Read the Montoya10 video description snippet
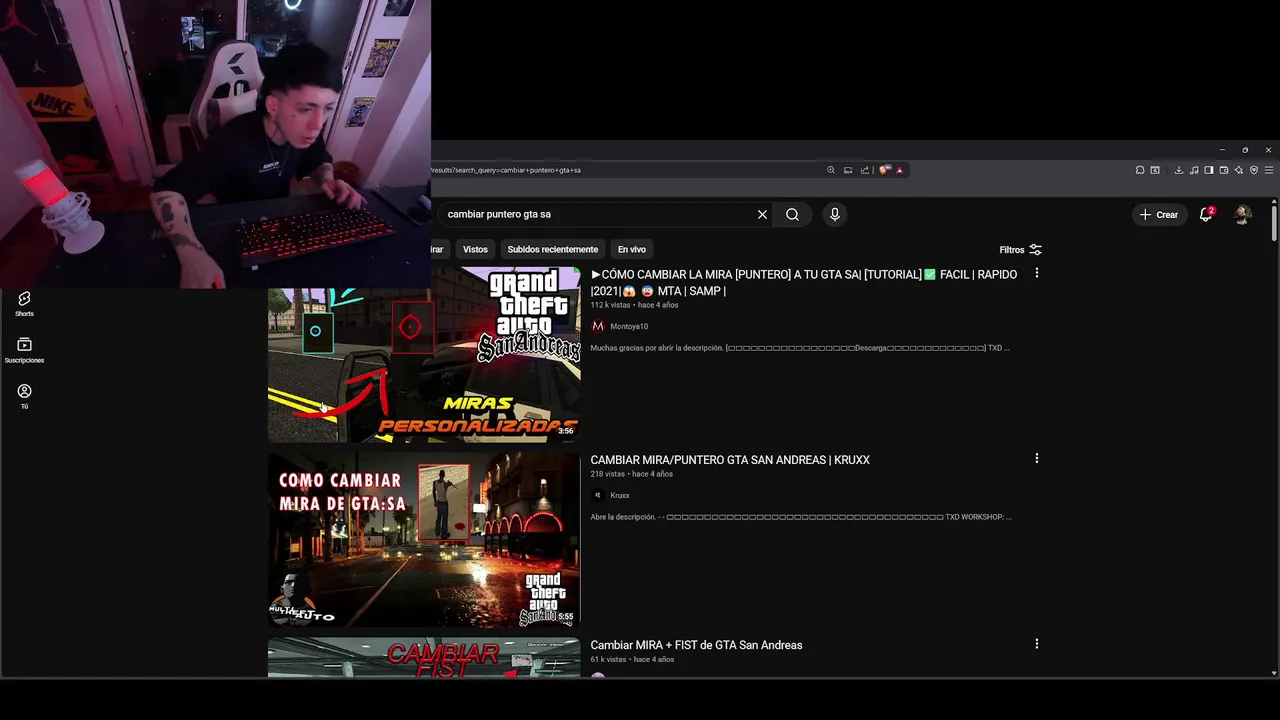This screenshot has width=1280, height=720. 800,348
